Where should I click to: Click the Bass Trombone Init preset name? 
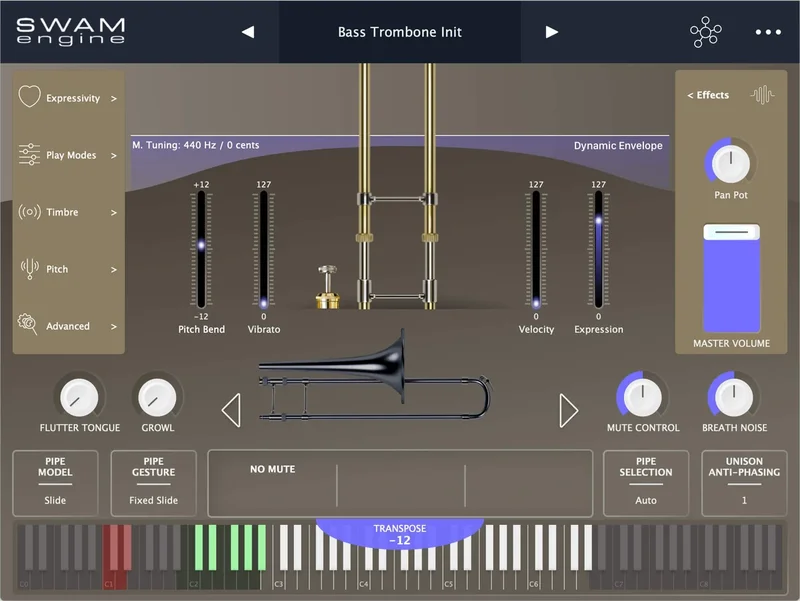coord(399,32)
